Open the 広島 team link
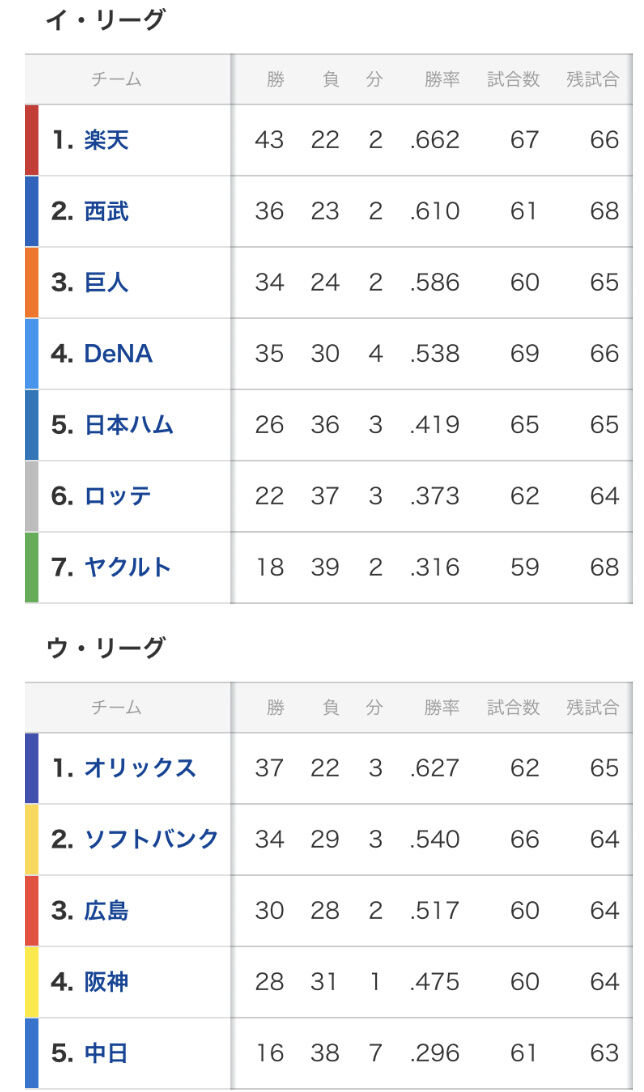Viewport: 644px width, 1092px height. coord(106,910)
